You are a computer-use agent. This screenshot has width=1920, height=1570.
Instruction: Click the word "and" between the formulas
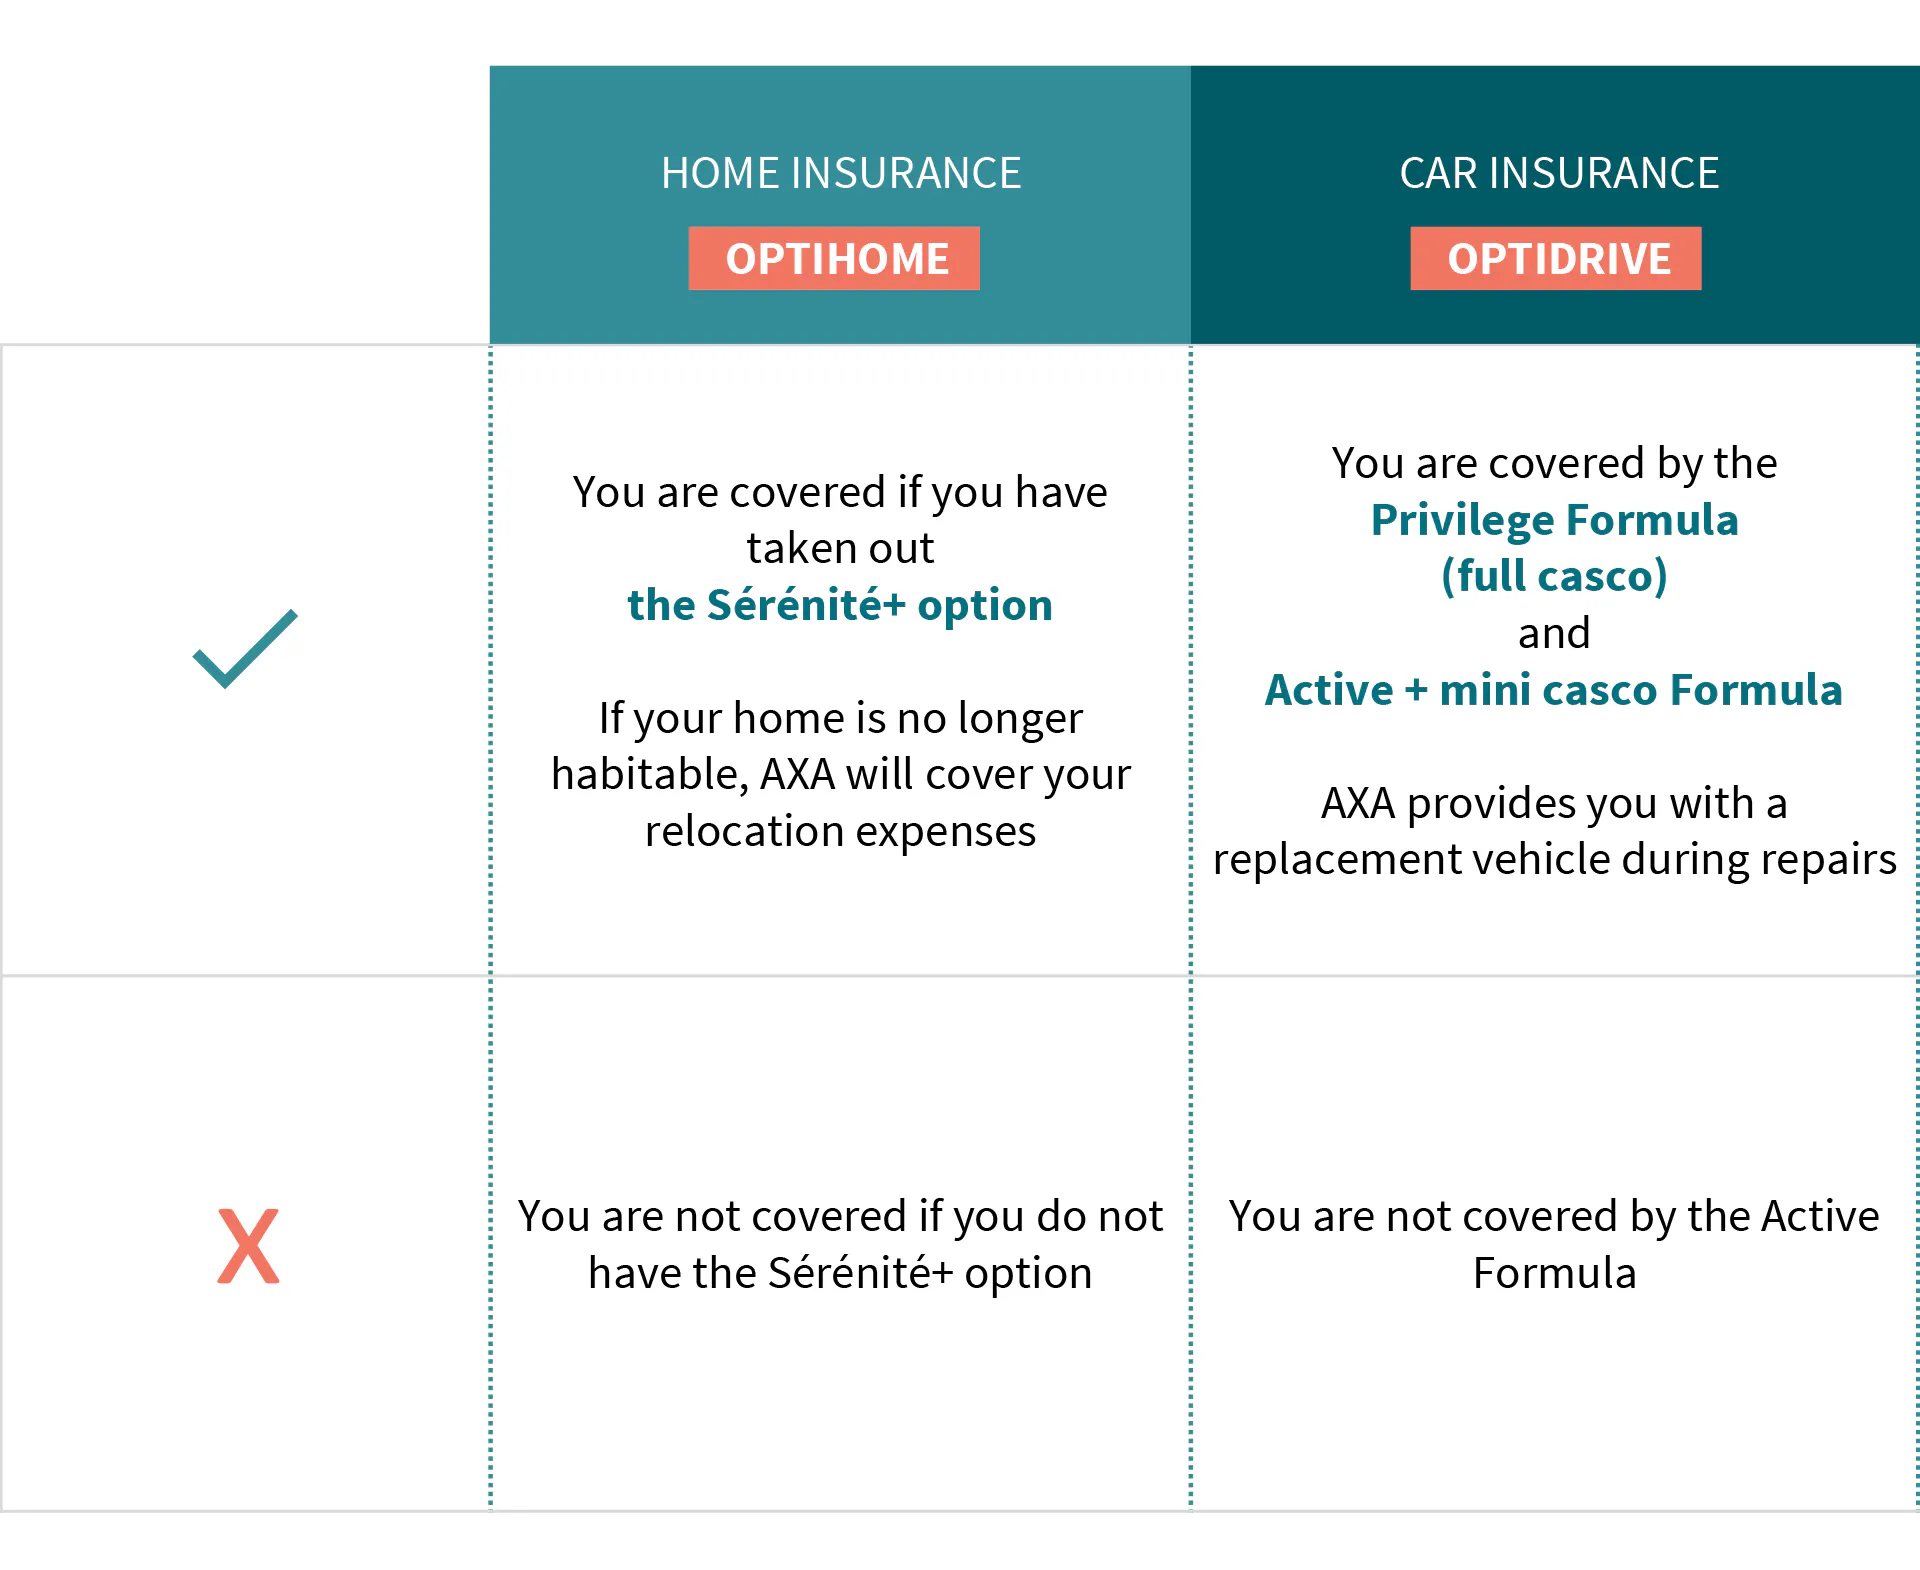(1554, 633)
